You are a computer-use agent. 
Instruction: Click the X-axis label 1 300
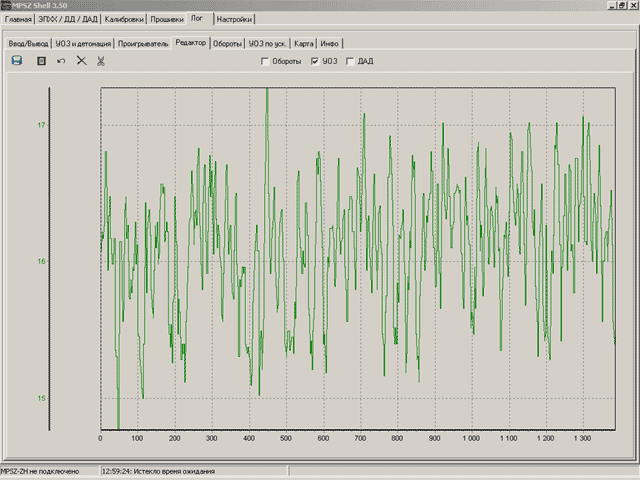582,438
